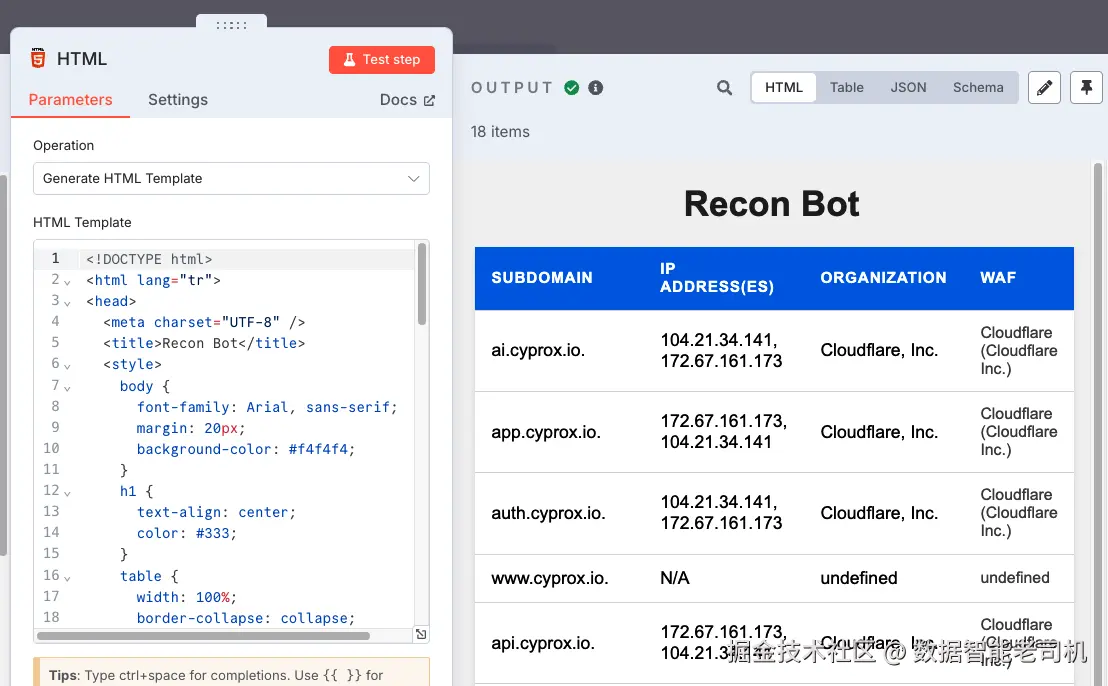This screenshot has height=686, width=1108.
Task: Click the green output success checkmark
Action: 572,88
